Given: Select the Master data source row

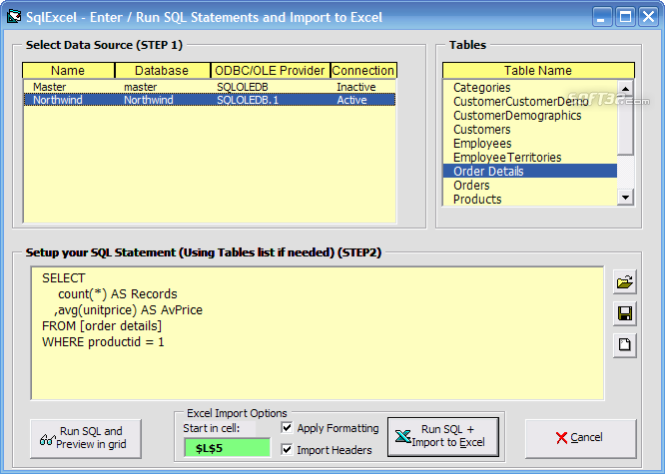Looking at the screenshot, I should [210, 87].
